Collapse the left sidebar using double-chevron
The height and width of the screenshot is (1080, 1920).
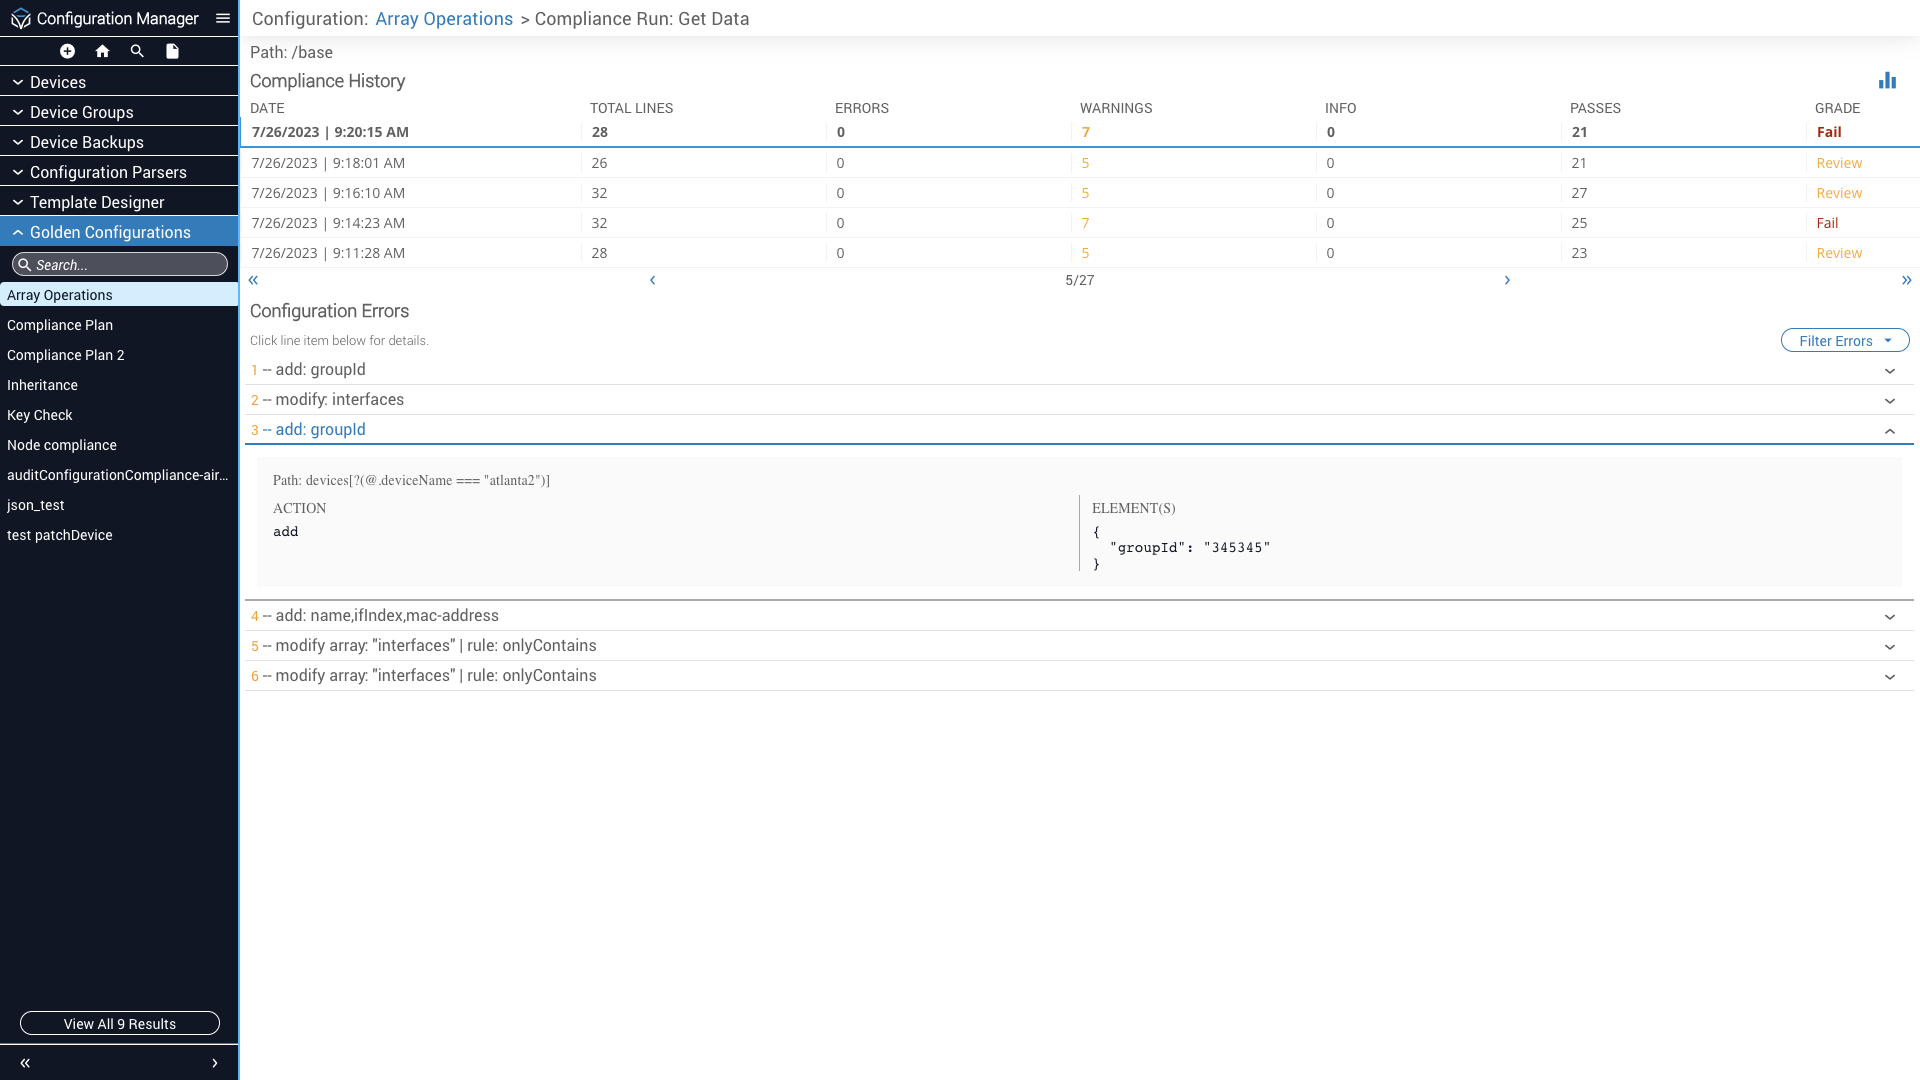tap(25, 1063)
